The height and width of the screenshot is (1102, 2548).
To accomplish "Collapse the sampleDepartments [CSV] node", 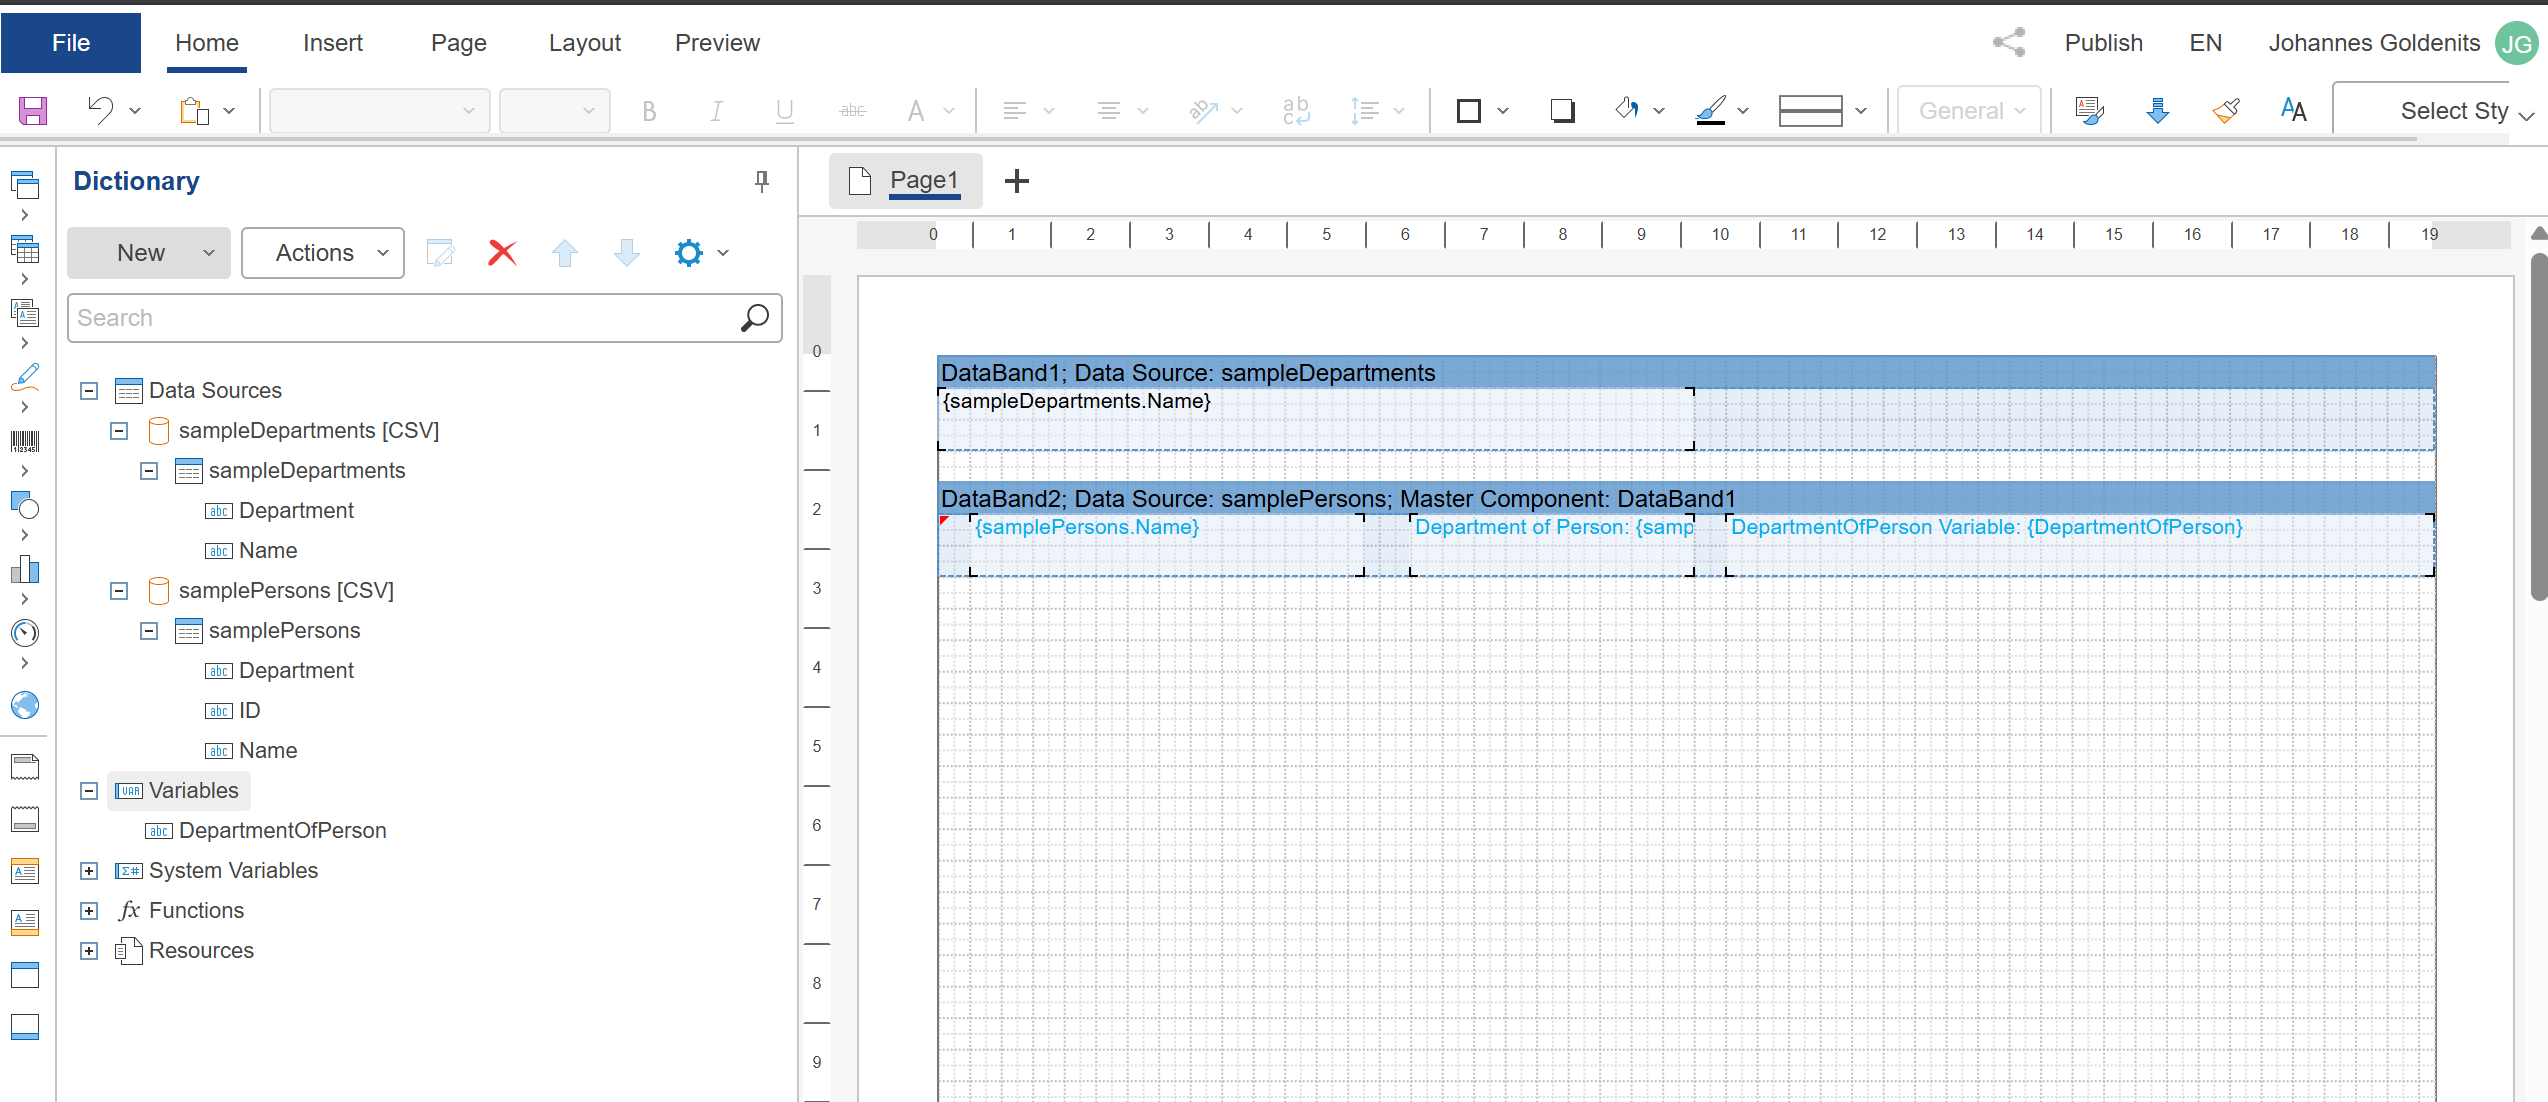I will coord(119,431).
